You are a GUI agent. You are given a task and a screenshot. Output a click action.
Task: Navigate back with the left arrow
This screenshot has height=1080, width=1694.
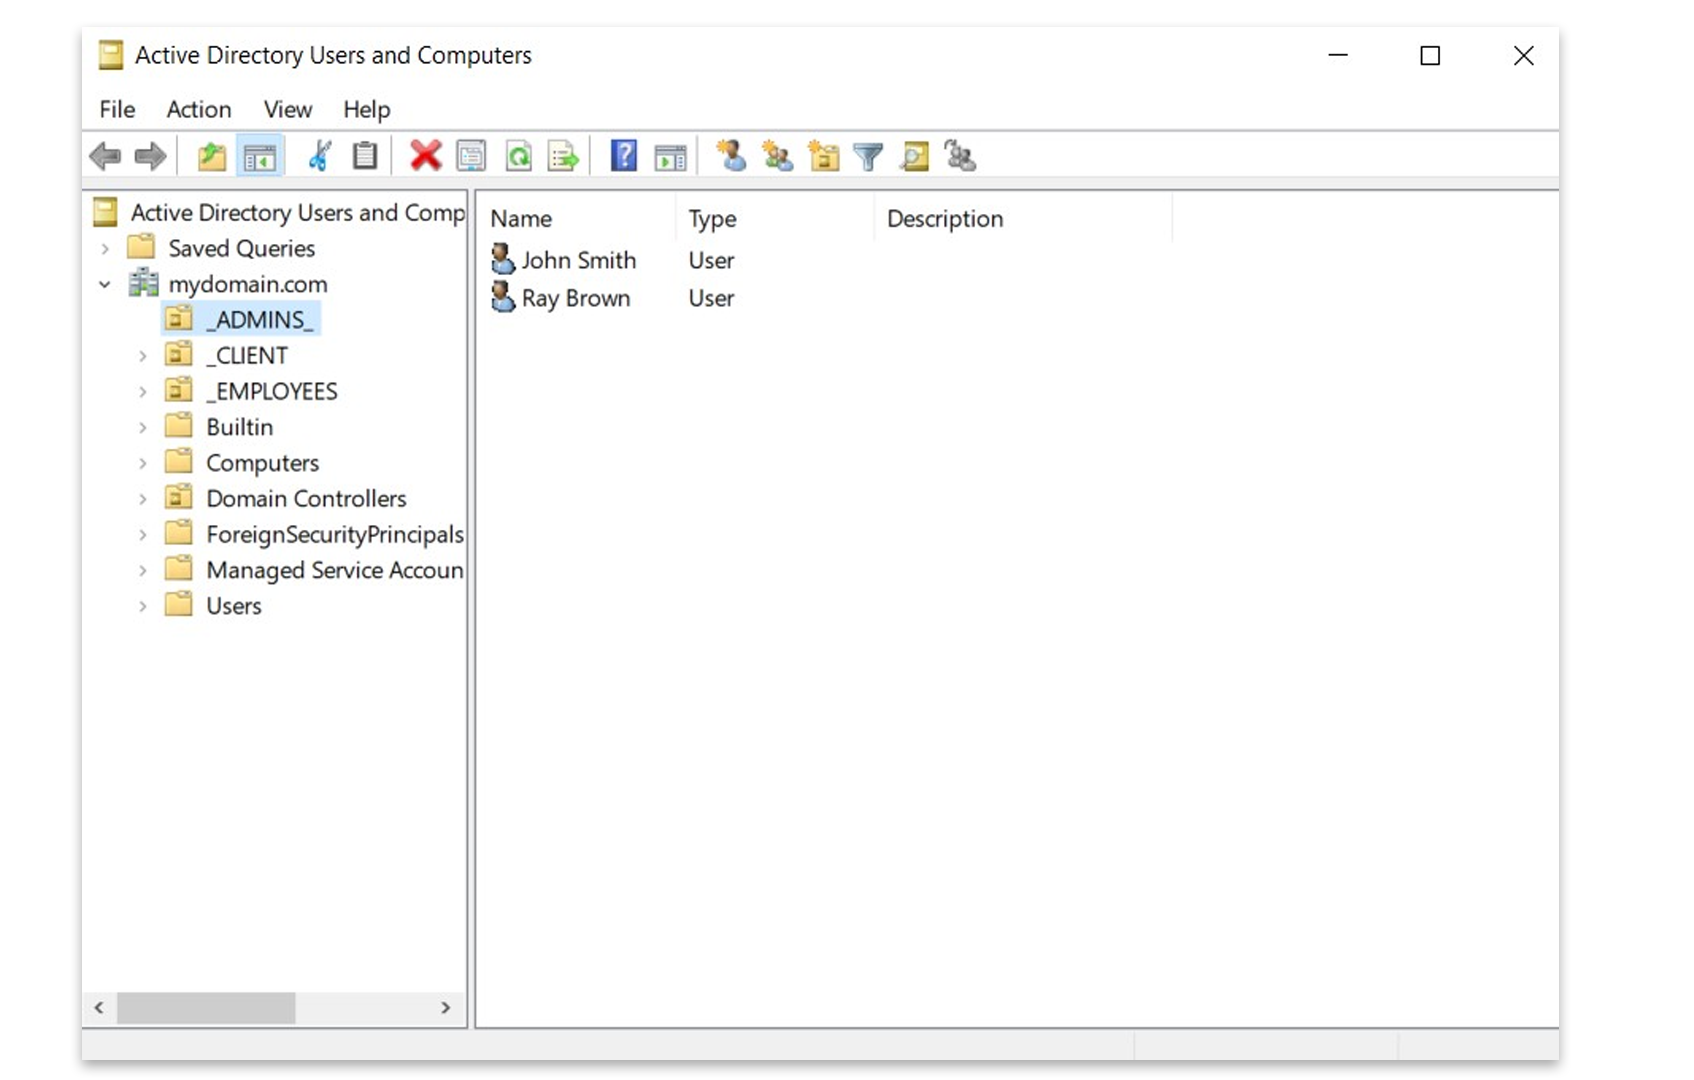tap(106, 156)
